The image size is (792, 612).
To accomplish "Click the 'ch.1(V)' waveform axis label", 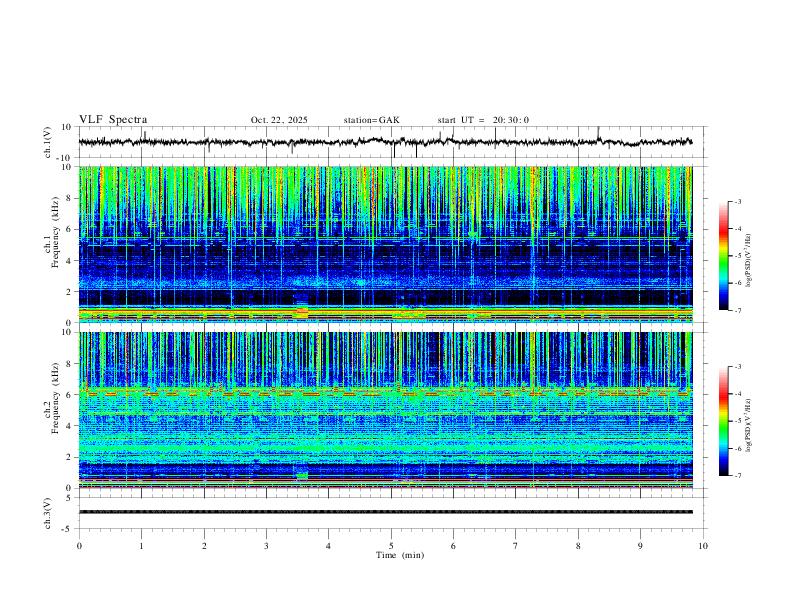I will point(47,142).
